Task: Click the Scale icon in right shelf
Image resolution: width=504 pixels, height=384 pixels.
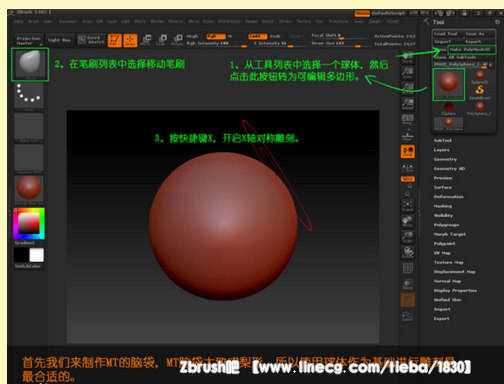Action: (x=407, y=237)
